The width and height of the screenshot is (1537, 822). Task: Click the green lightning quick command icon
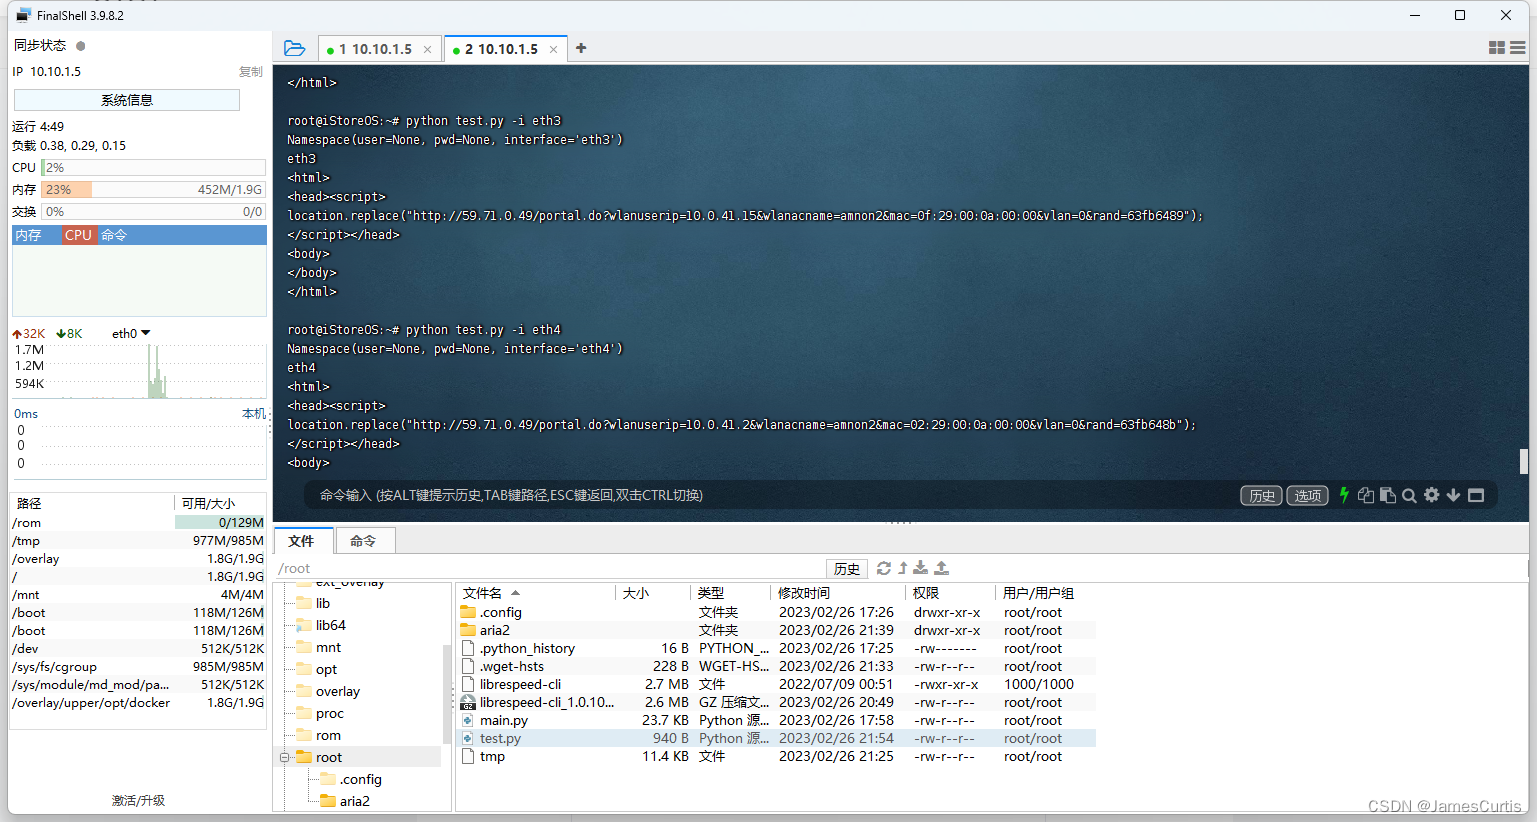(x=1344, y=495)
